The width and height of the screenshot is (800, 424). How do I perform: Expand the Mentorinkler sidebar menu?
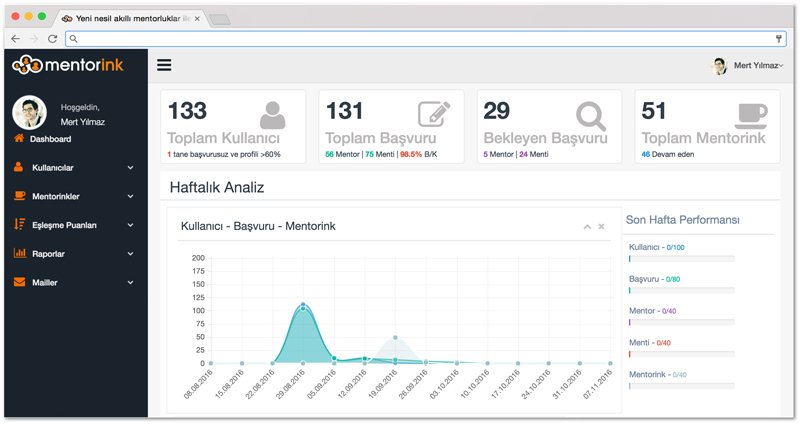pos(74,196)
